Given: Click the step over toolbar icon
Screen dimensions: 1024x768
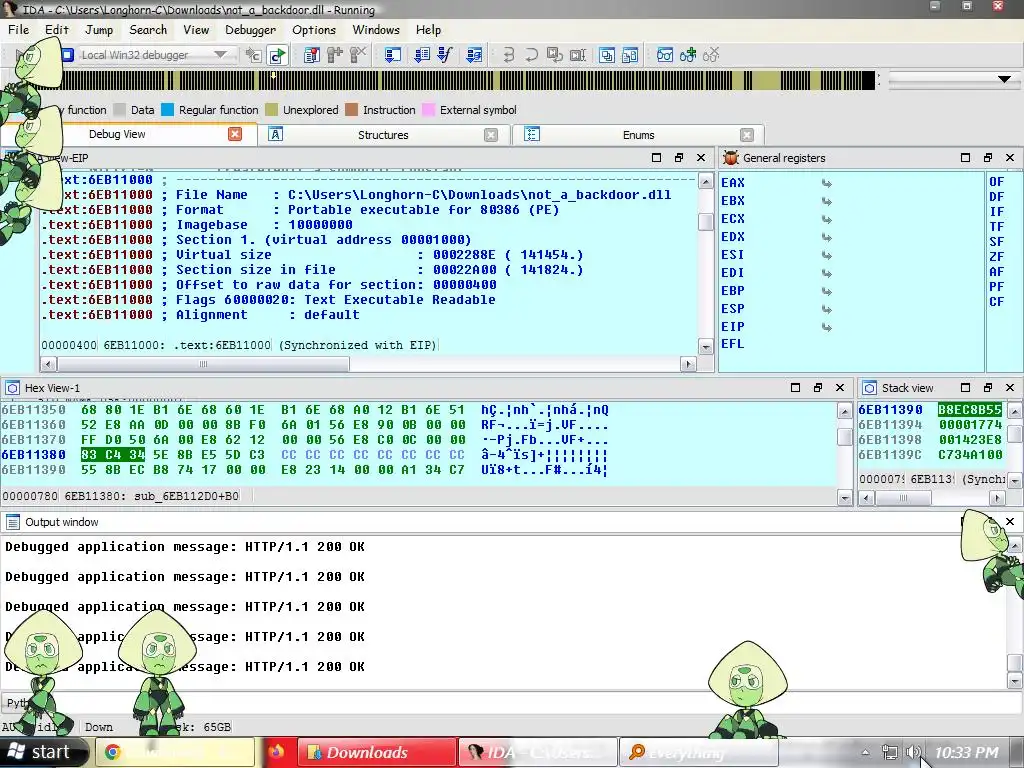Looking at the screenshot, I should [532, 55].
